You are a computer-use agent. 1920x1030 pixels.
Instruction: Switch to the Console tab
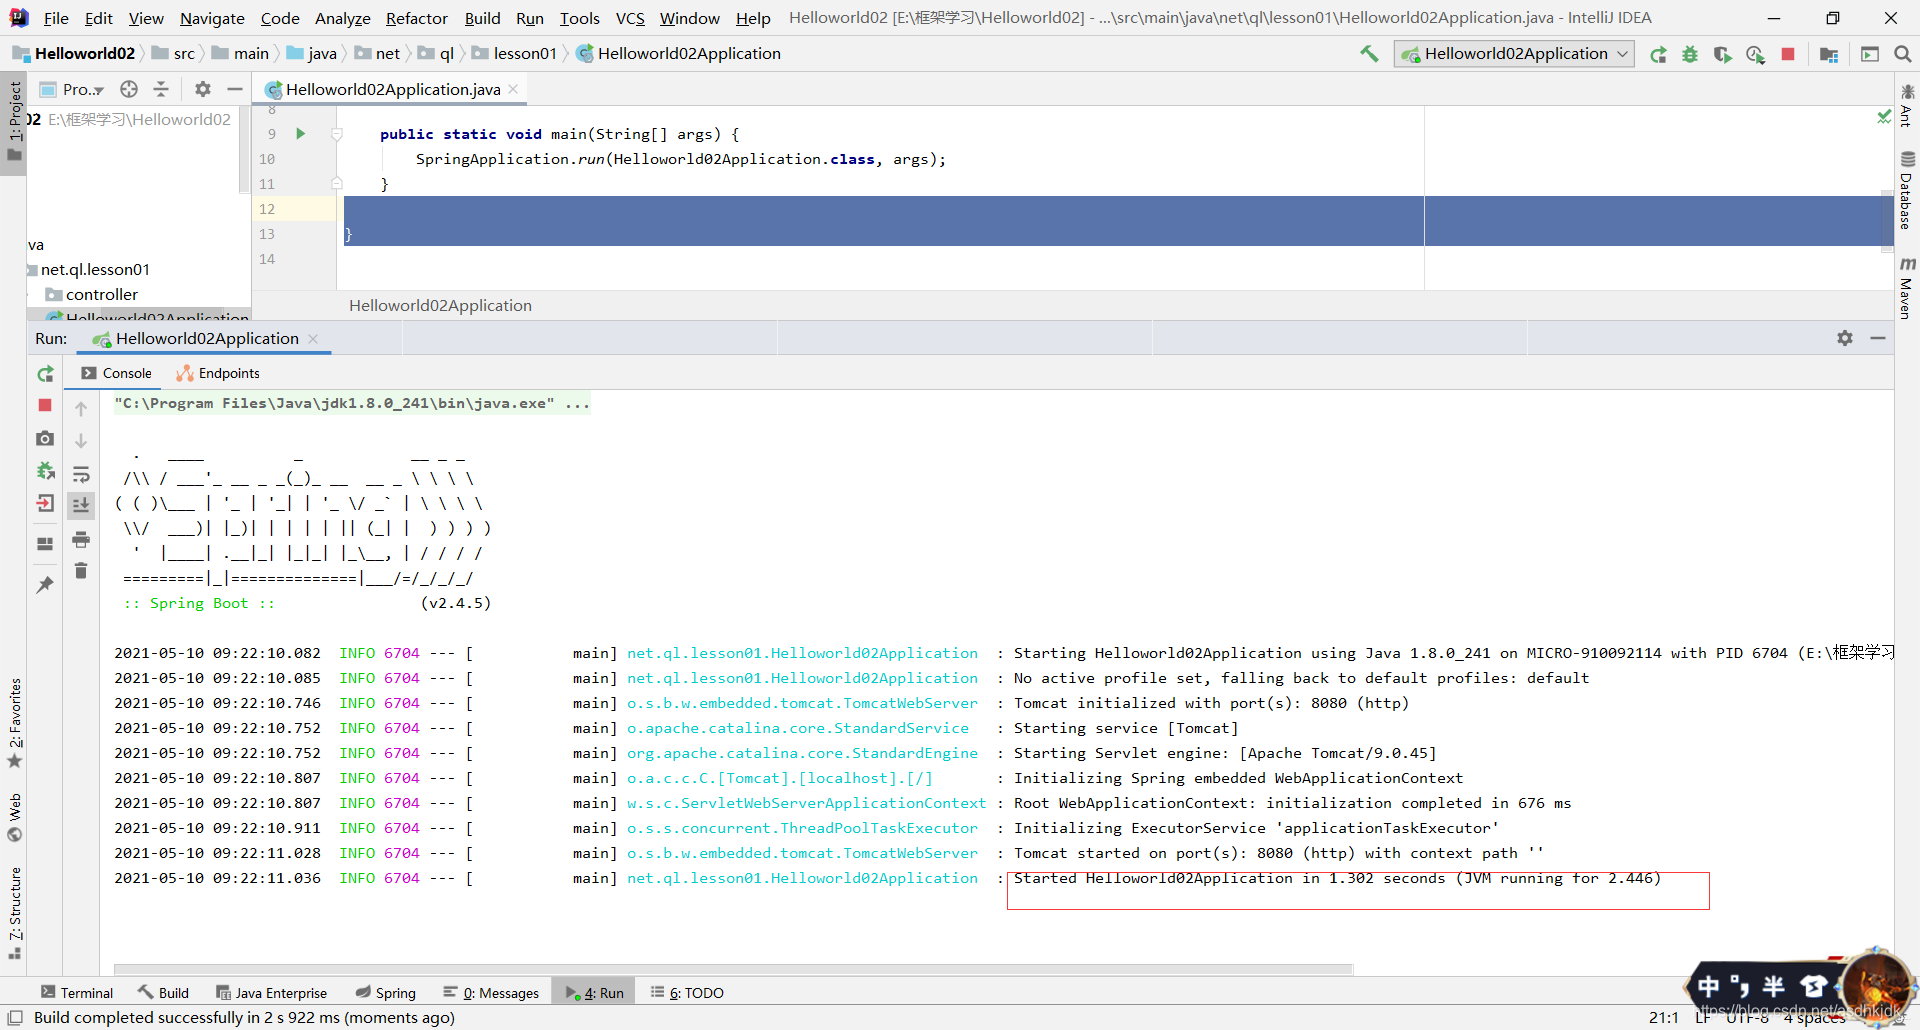point(116,373)
